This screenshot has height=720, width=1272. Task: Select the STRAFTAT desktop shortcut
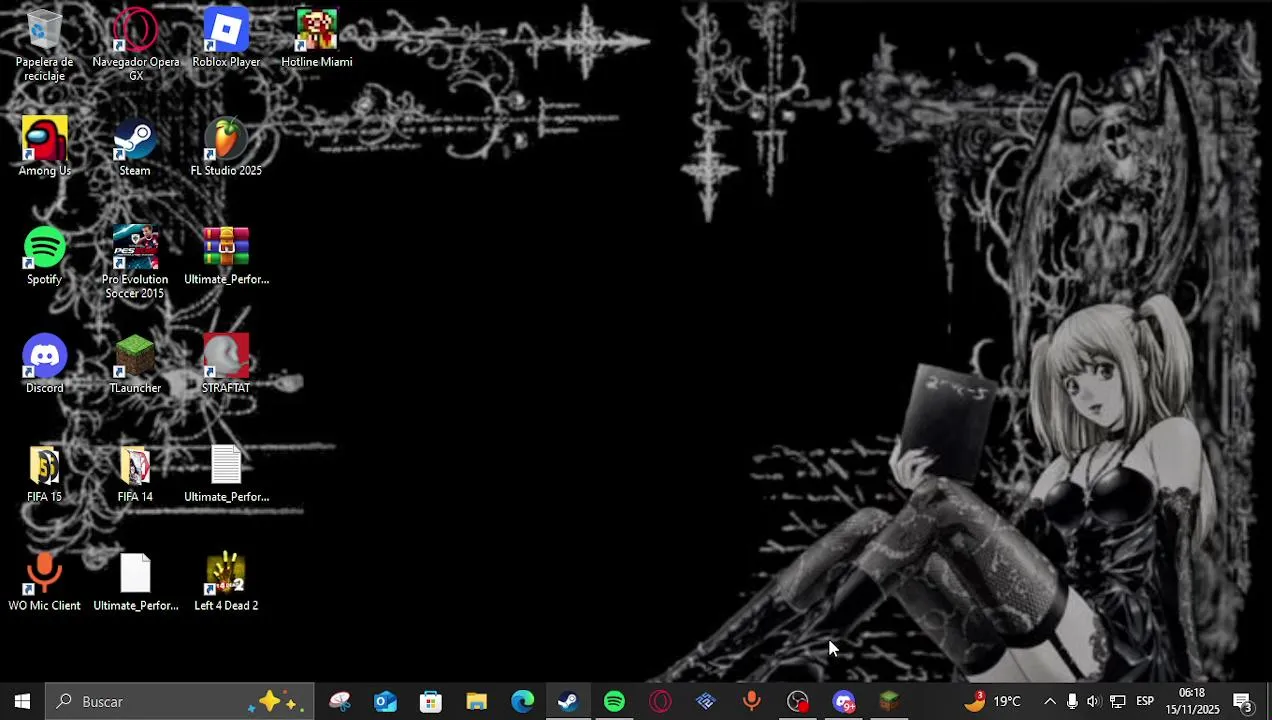pos(226,366)
